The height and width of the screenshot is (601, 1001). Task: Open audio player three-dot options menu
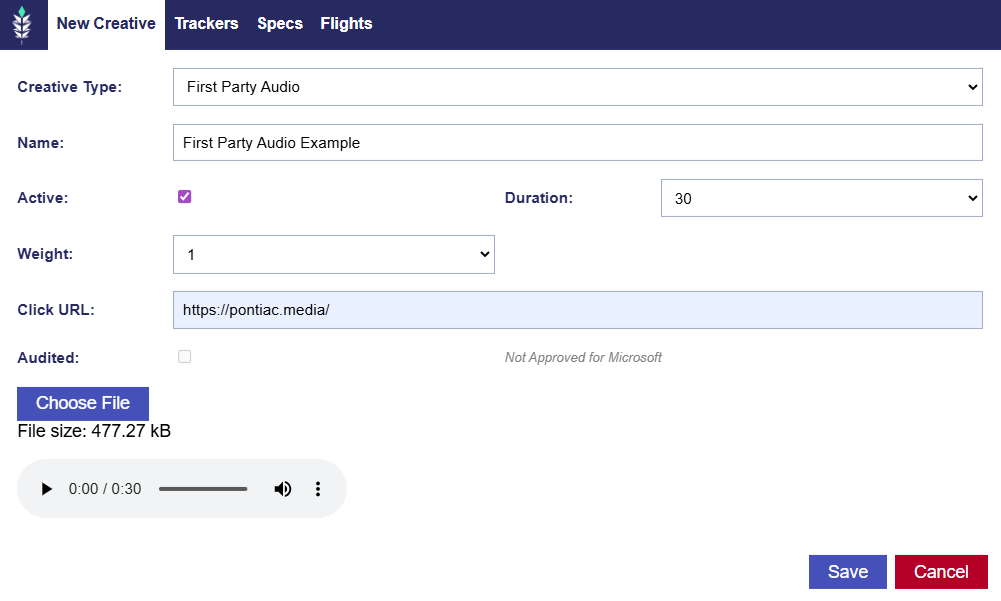[318, 489]
